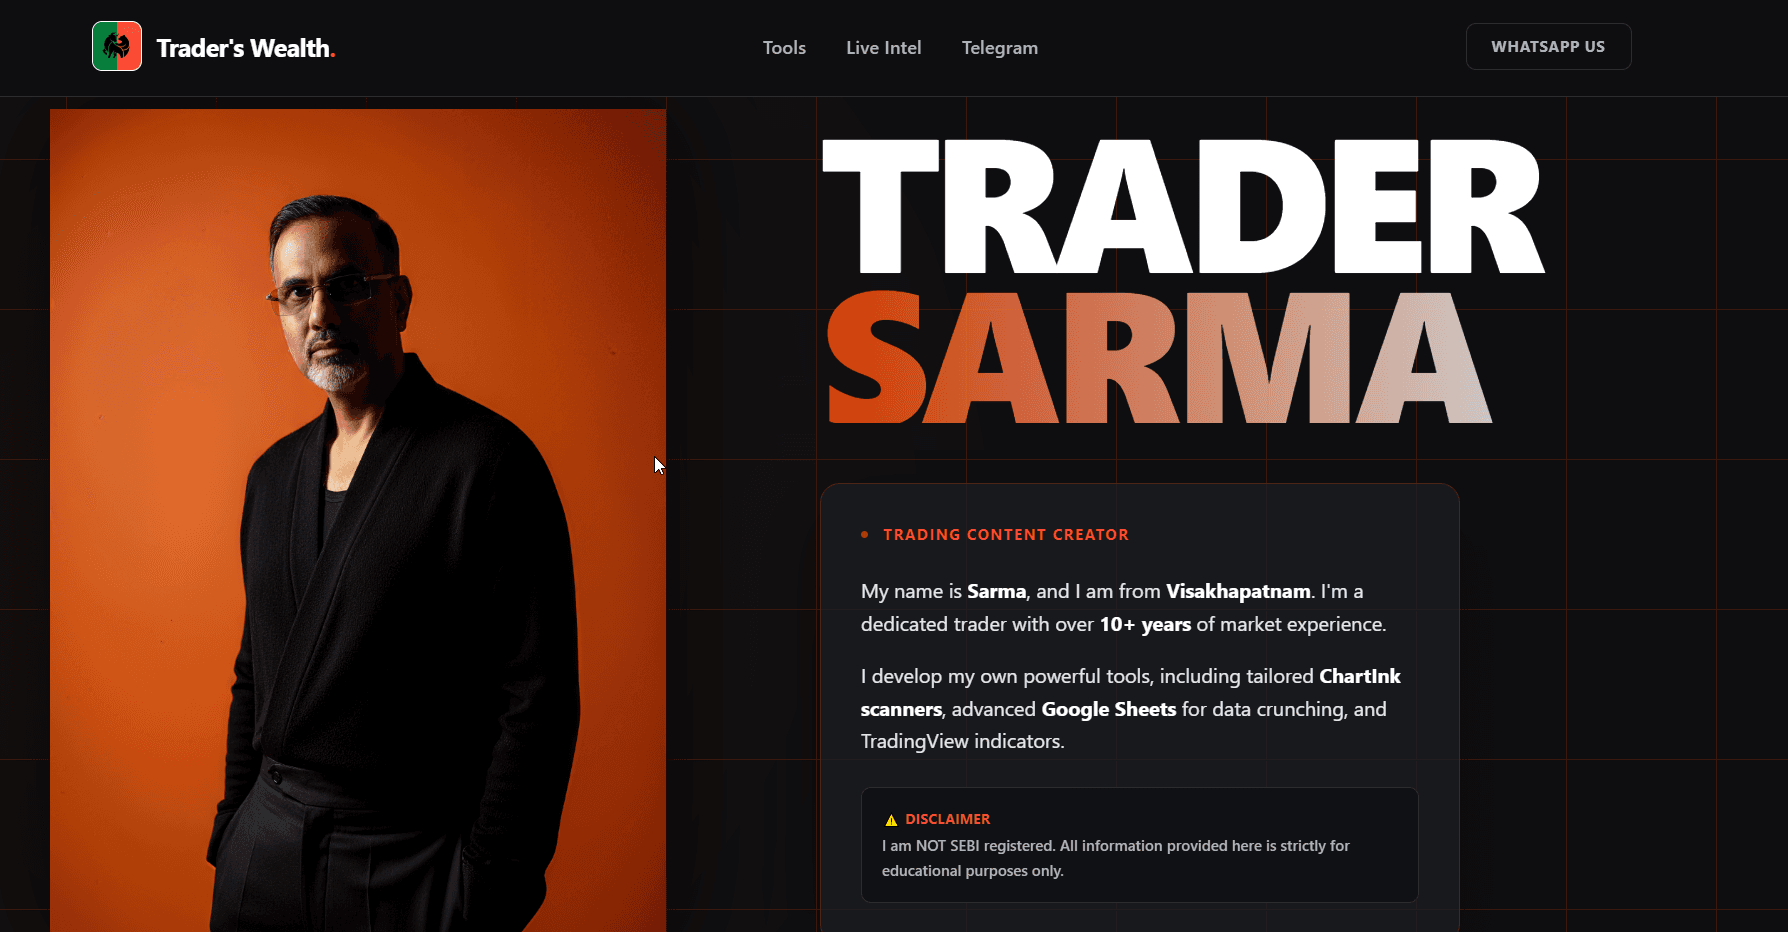Open the Live Intel navigation link
1788x932 pixels.
coord(884,48)
